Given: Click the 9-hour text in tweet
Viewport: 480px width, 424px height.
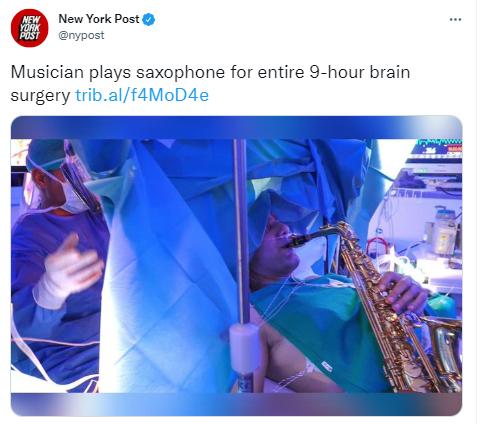Looking at the screenshot, I should (336, 72).
